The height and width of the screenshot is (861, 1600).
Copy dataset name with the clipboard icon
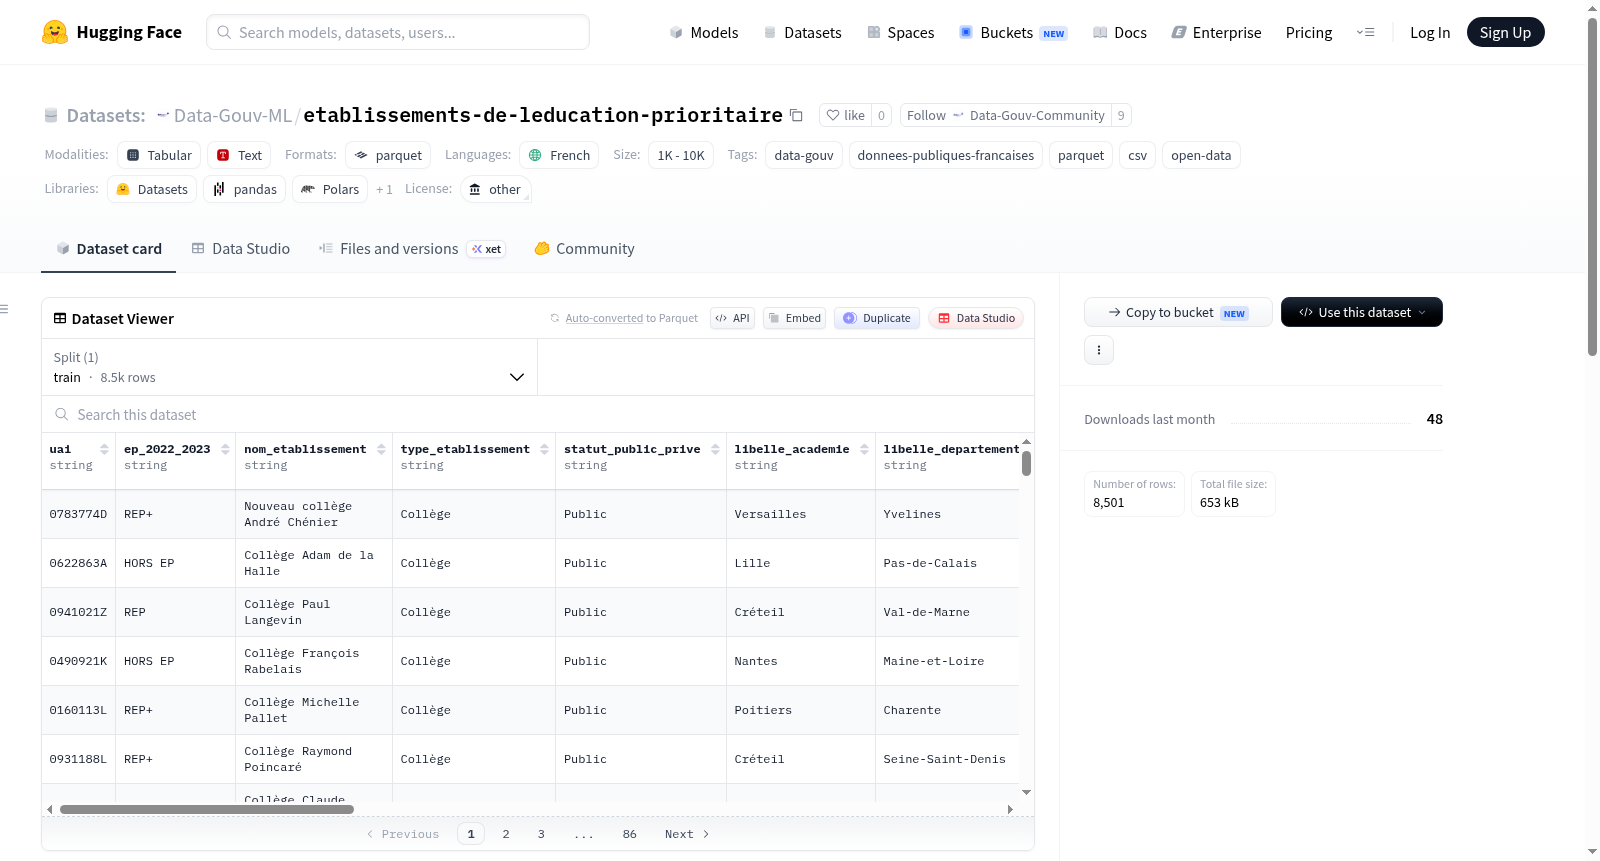point(796,115)
